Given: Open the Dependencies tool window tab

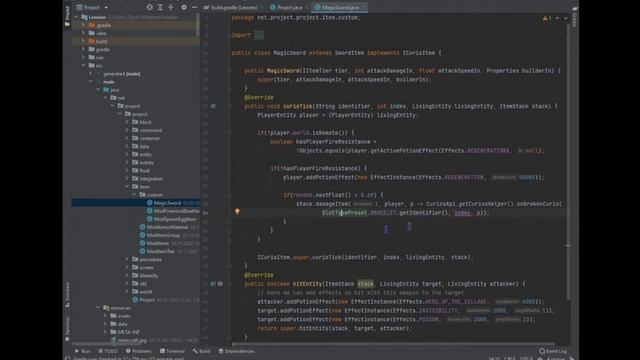Looking at the screenshot, I should point(236,351).
